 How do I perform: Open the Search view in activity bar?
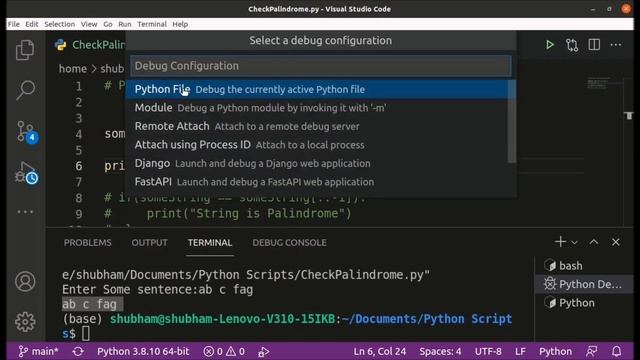point(25,90)
